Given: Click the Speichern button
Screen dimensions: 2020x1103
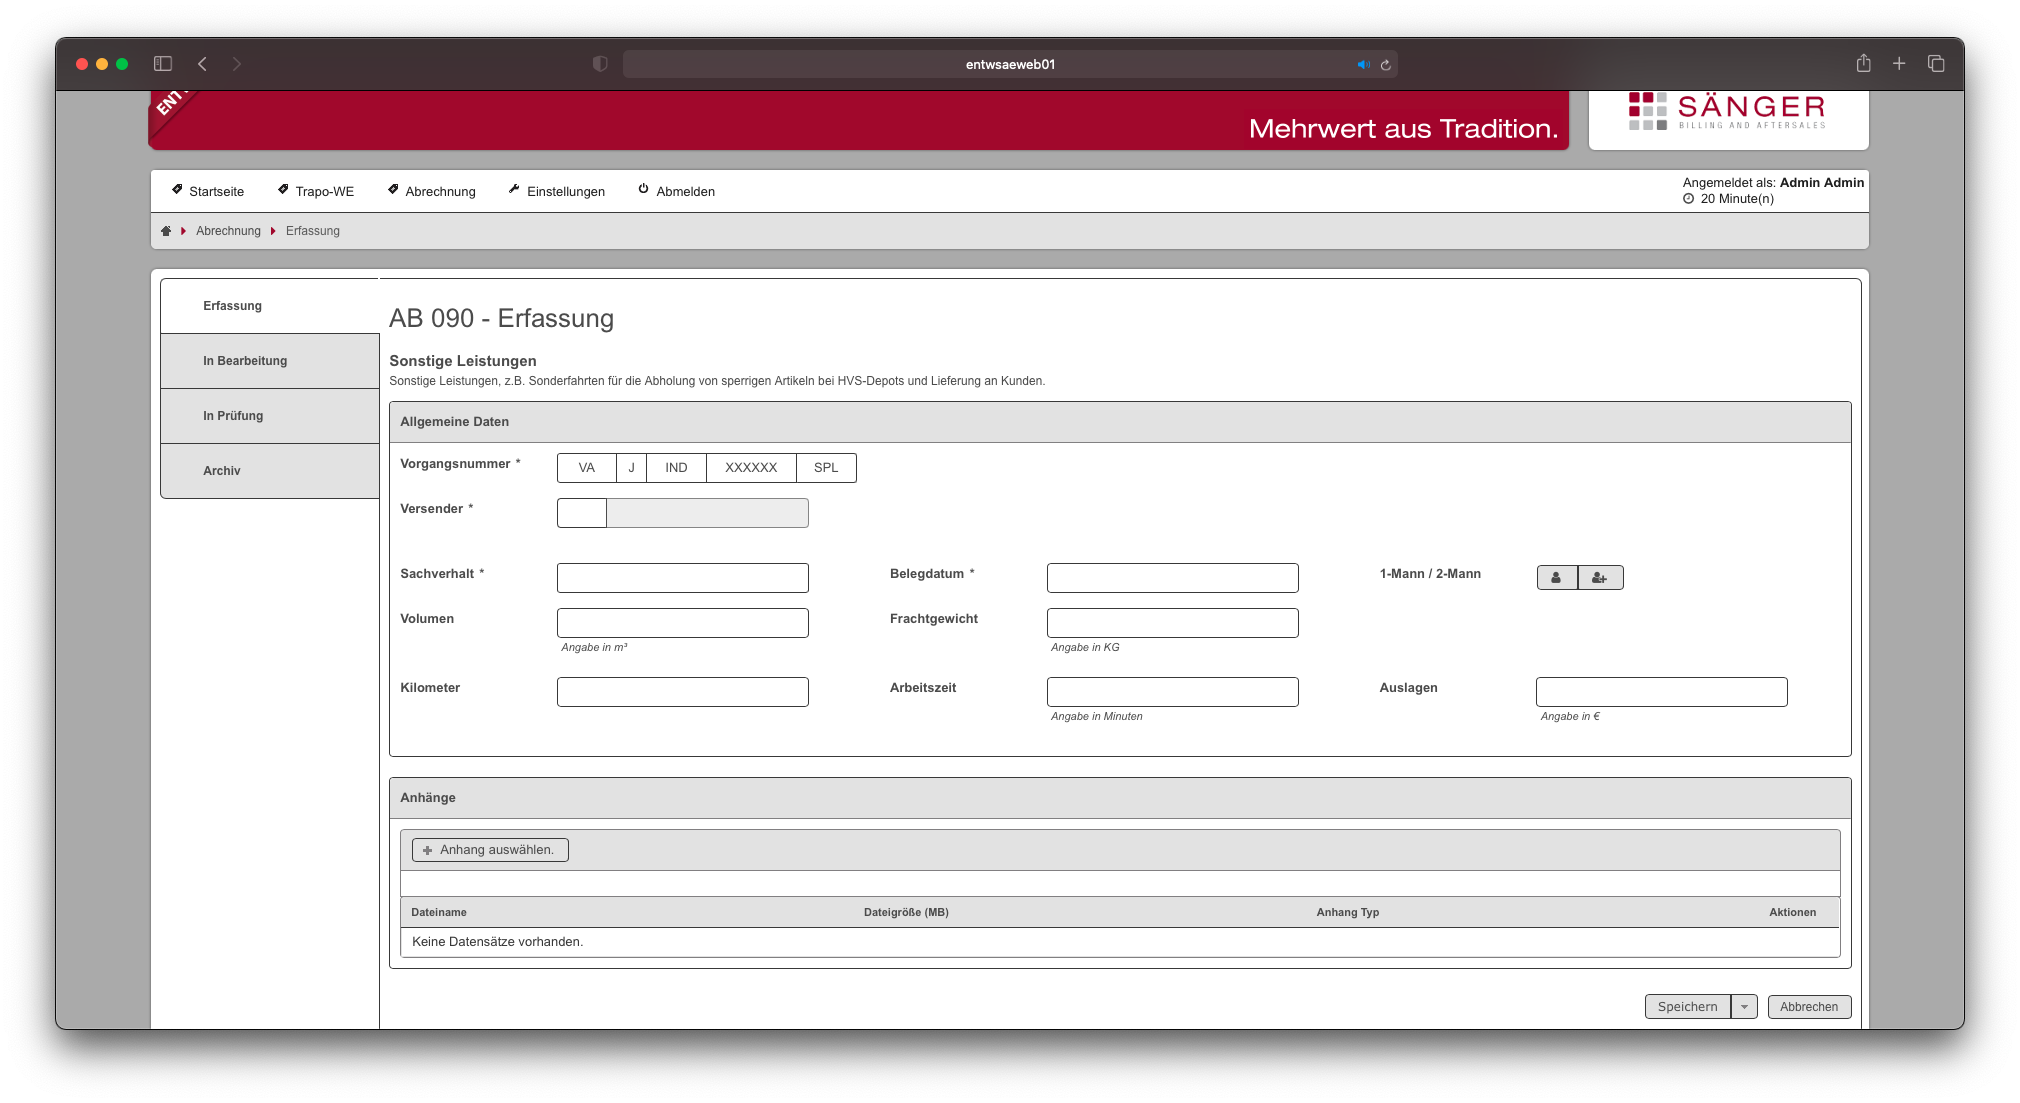Looking at the screenshot, I should point(1688,1007).
